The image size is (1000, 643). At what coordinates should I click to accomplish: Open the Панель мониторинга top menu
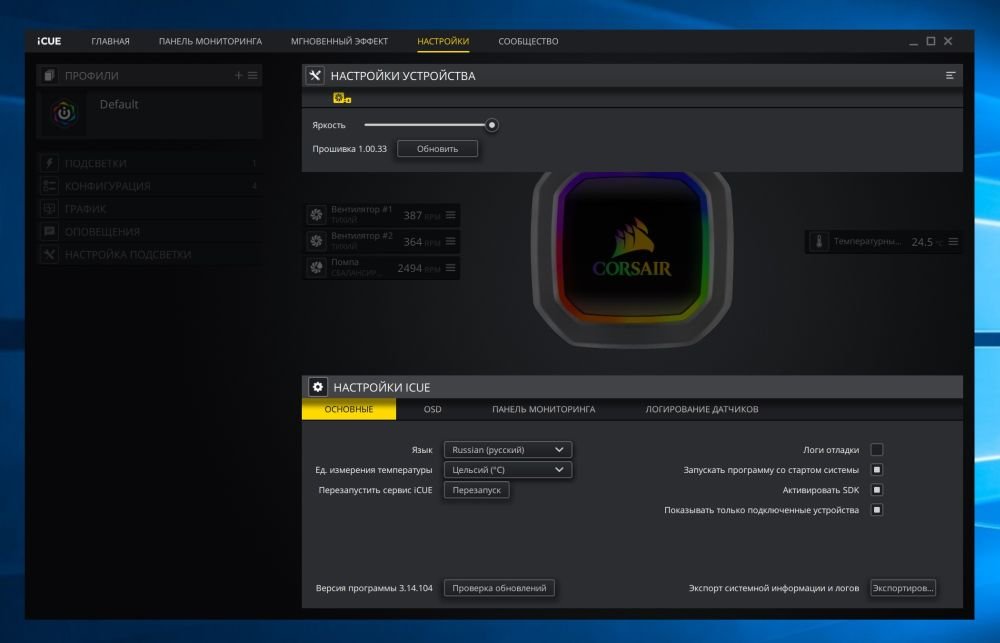(x=210, y=41)
